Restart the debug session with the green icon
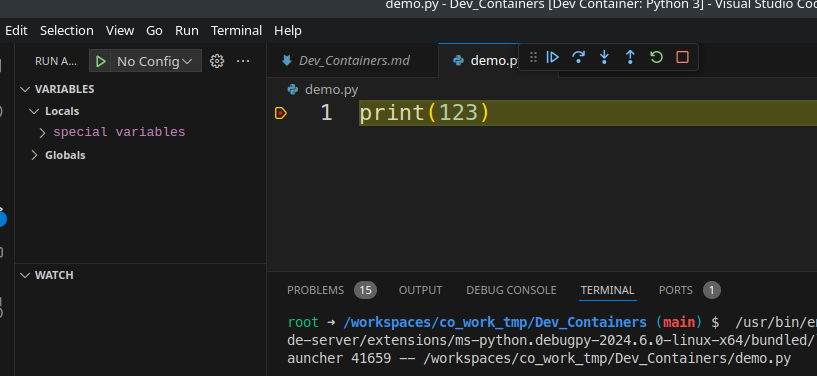Image resolution: width=817 pixels, height=376 pixels. pyautogui.click(x=657, y=57)
